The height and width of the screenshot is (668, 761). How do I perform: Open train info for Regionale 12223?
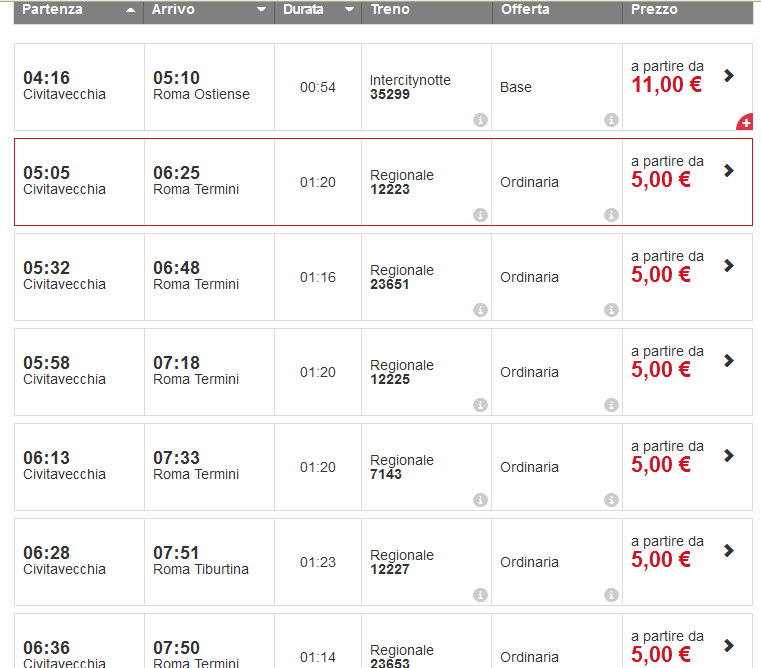[x=480, y=215]
